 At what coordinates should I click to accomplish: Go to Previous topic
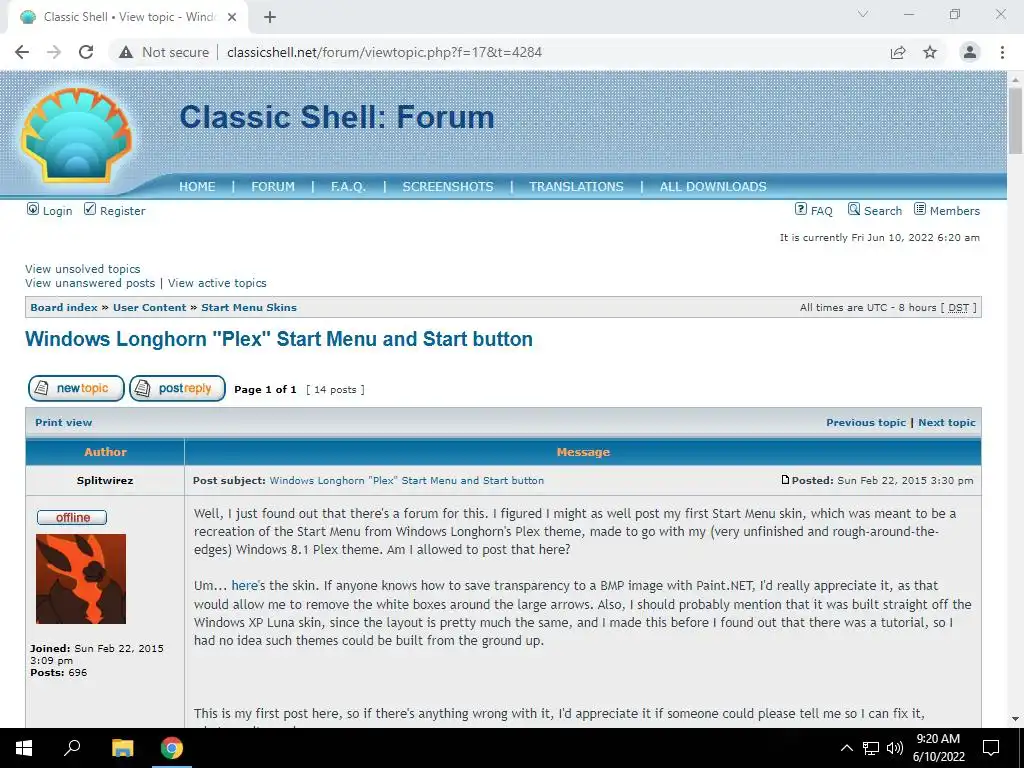[866, 423]
